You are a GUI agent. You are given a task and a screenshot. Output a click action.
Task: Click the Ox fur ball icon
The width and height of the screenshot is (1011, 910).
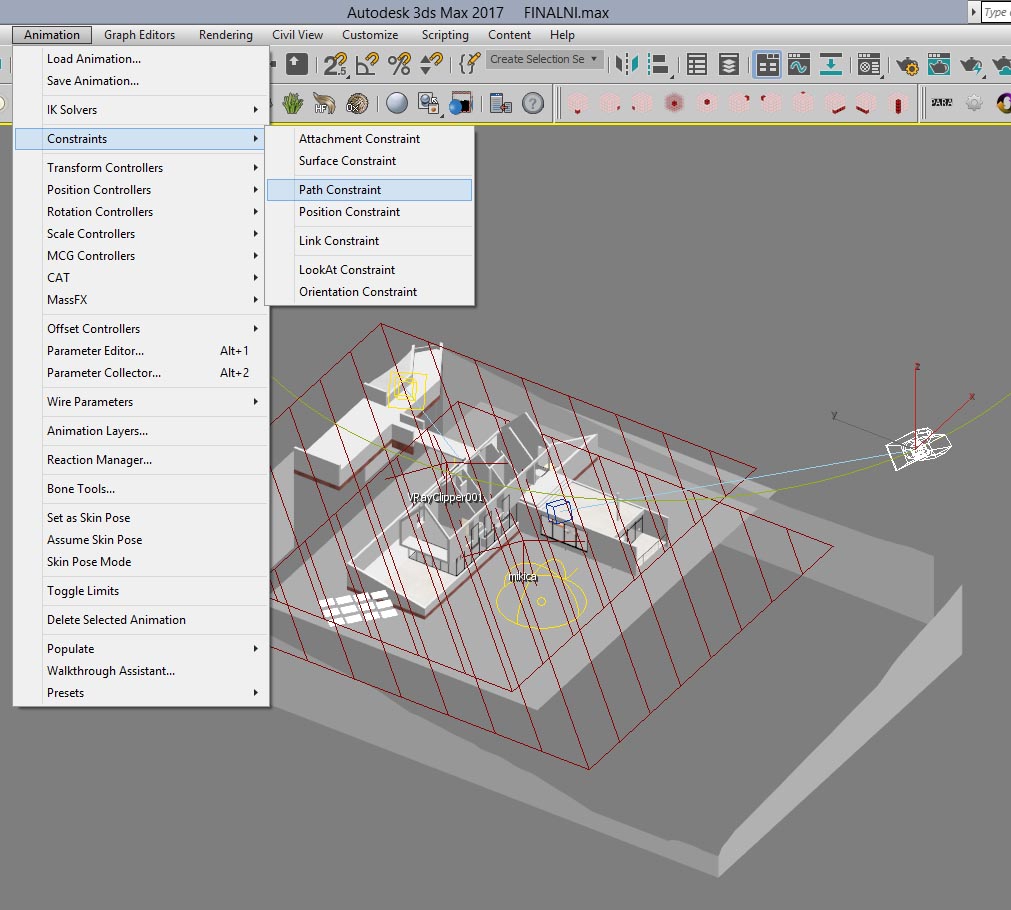point(357,103)
